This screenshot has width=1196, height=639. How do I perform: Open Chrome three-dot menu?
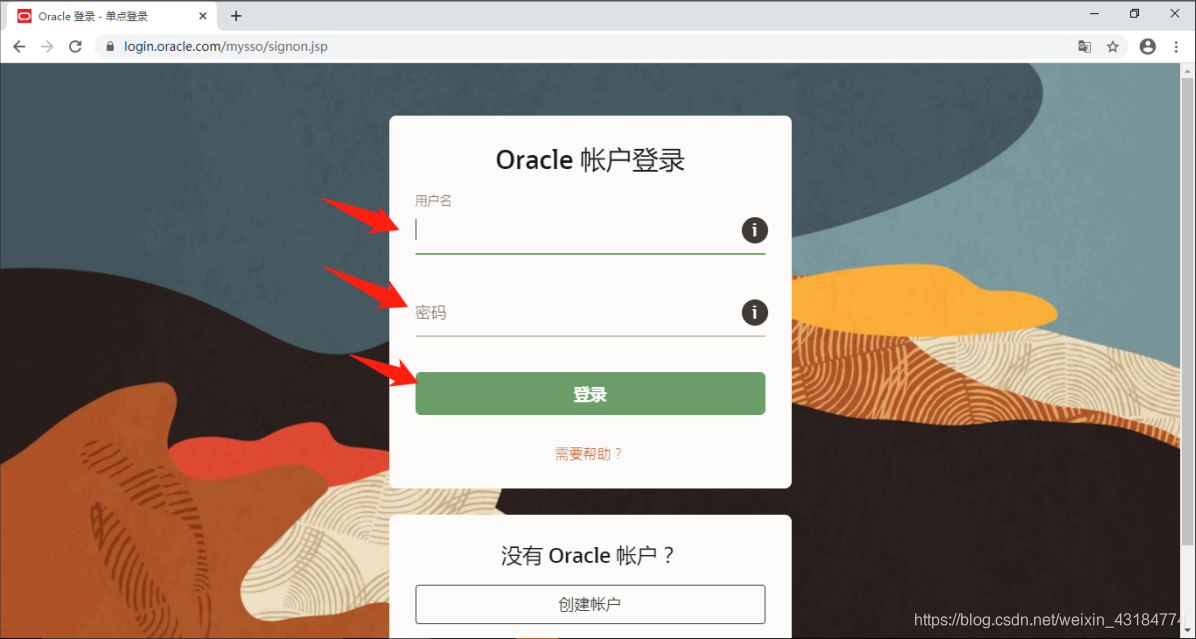1176,47
